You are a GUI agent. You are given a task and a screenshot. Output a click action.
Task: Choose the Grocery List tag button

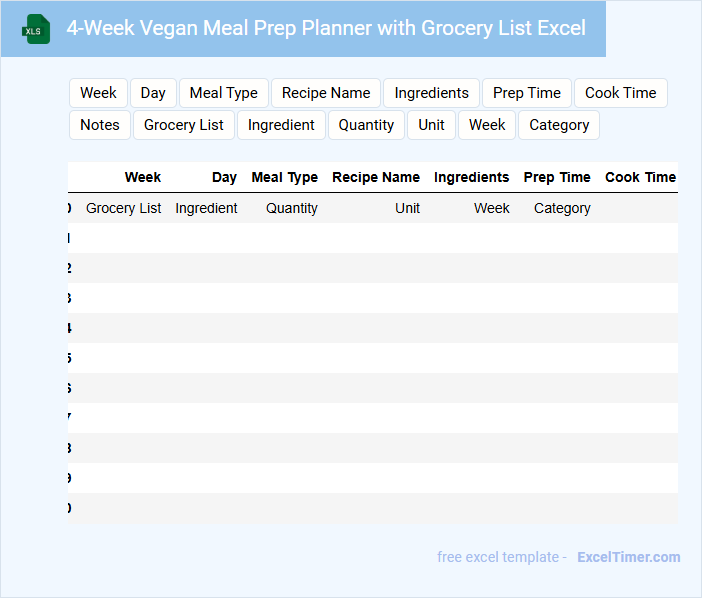[x=184, y=125]
